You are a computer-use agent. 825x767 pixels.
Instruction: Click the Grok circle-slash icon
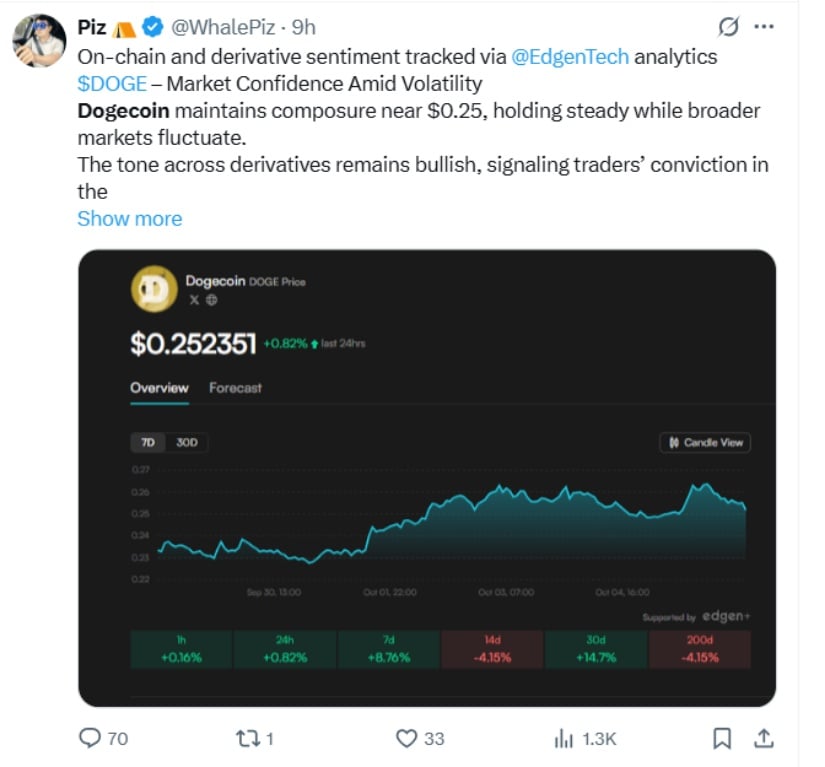[x=729, y=25]
